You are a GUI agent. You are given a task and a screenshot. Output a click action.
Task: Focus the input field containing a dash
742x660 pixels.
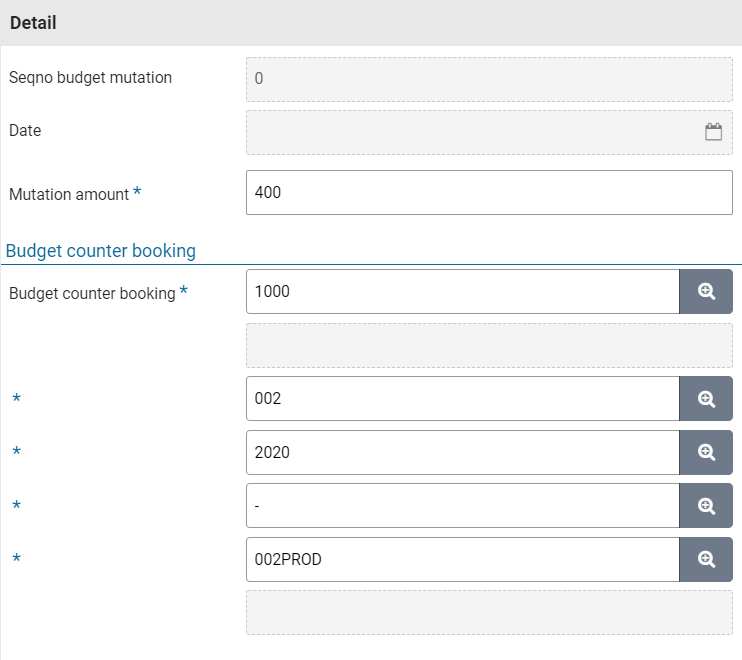463,506
